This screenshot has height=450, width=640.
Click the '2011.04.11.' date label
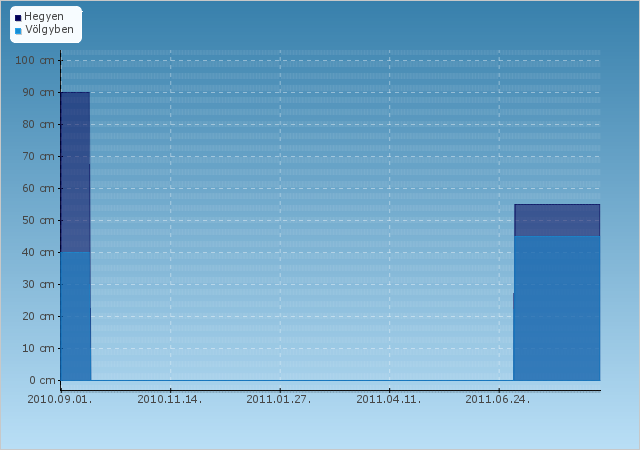pyautogui.click(x=389, y=399)
